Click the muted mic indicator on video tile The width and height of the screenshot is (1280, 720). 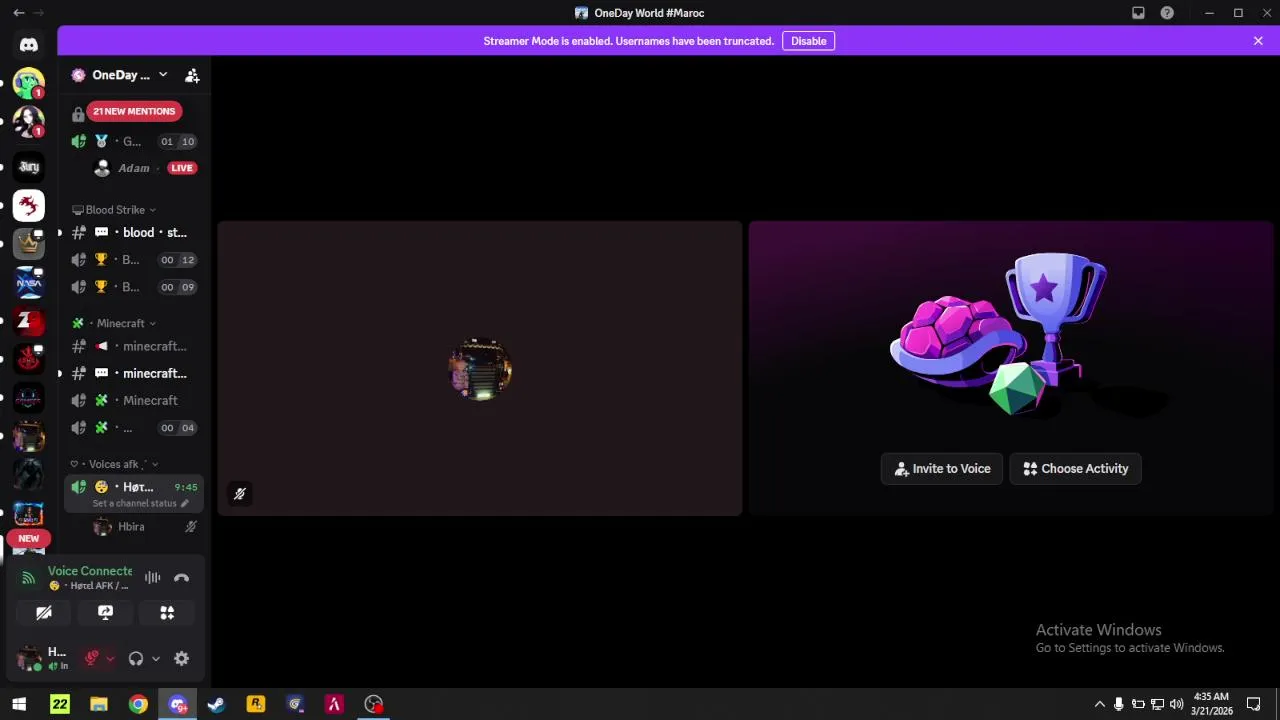[x=239, y=493]
